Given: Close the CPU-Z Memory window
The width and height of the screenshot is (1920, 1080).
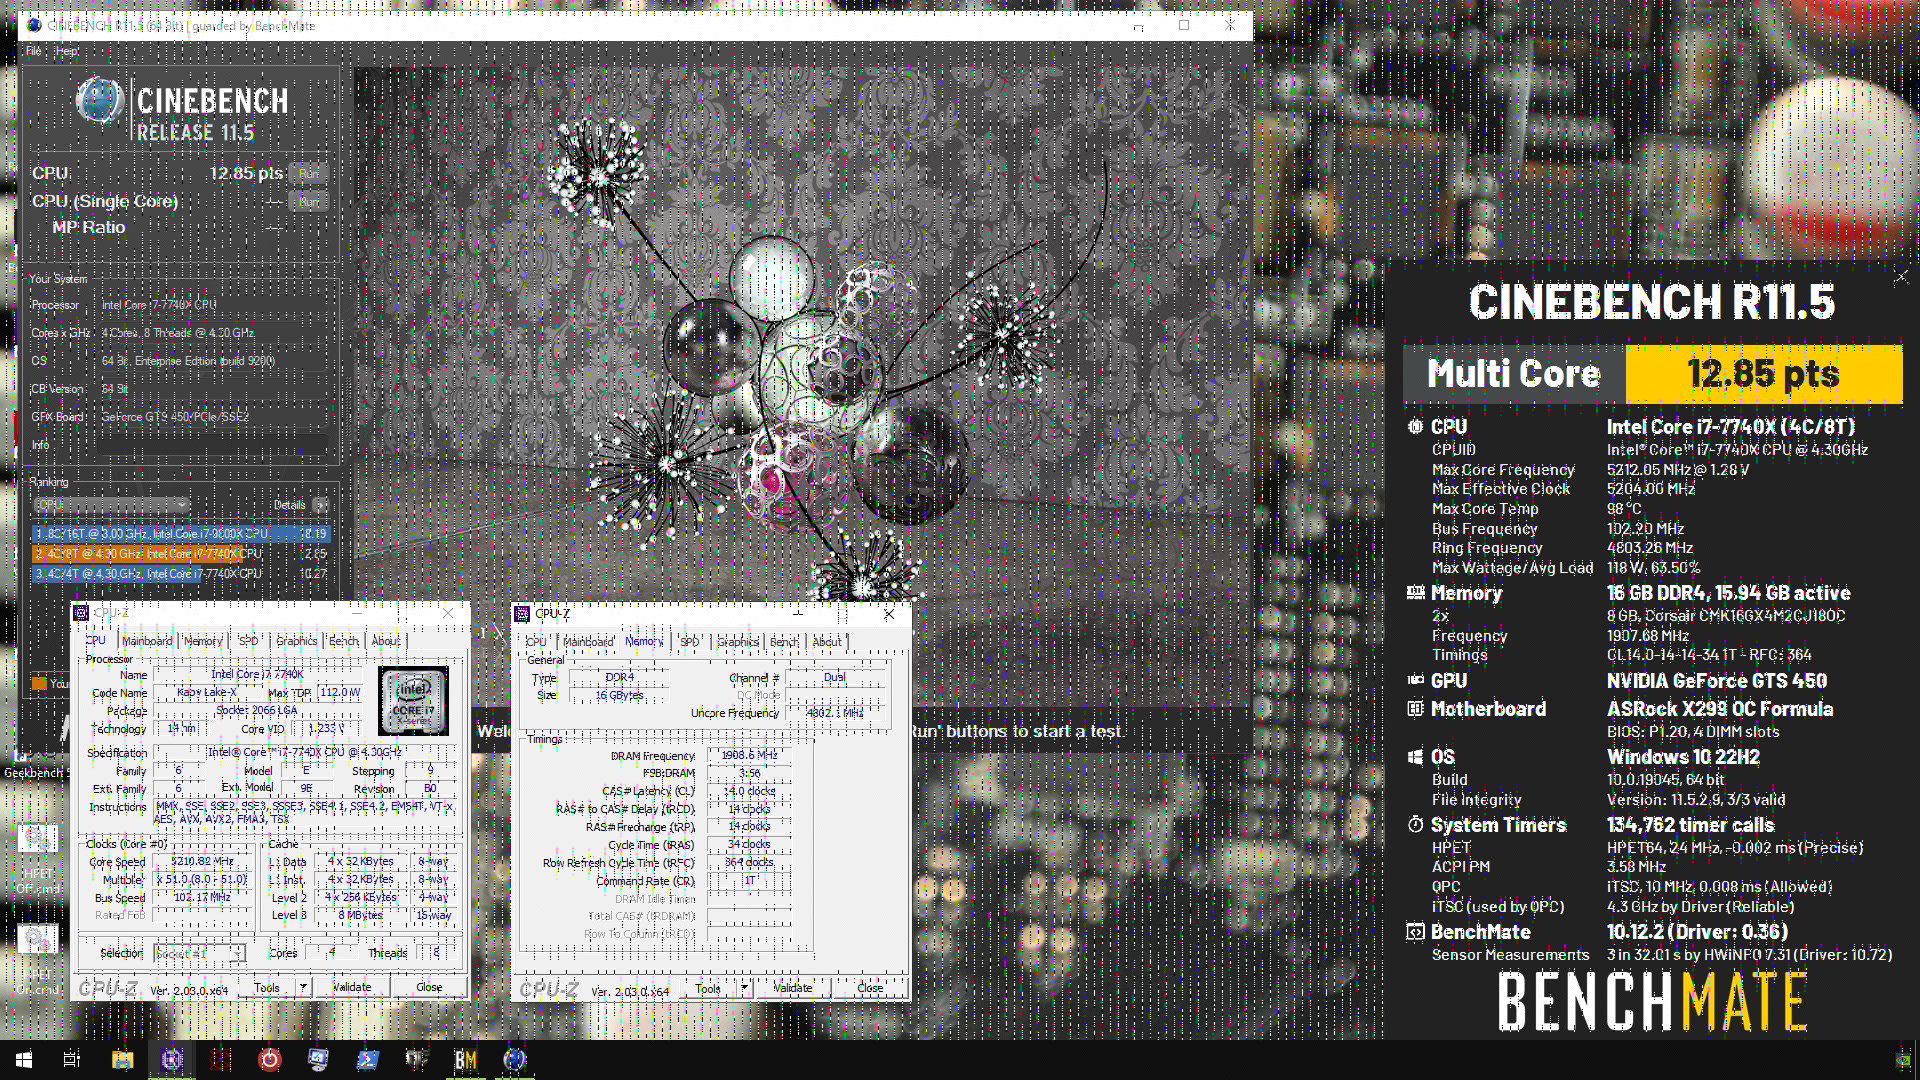Looking at the screenshot, I should pyautogui.click(x=889, y=614).
